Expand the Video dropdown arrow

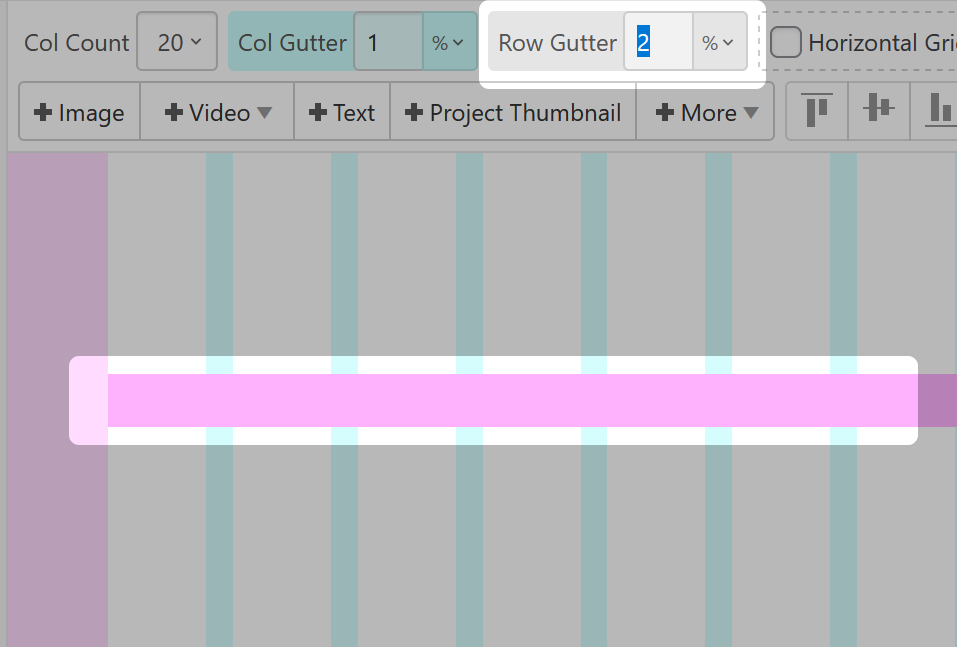pyautogui.click(x=264, y=113)
